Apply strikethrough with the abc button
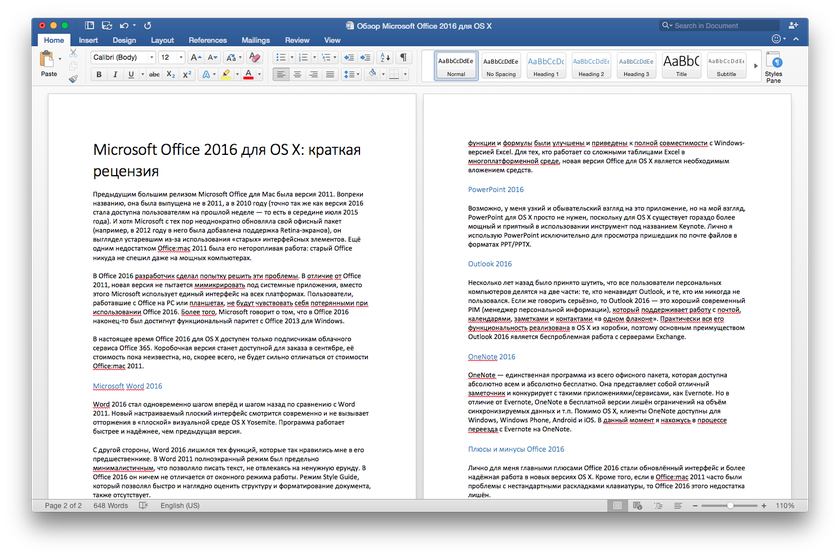 click(154, 74)
